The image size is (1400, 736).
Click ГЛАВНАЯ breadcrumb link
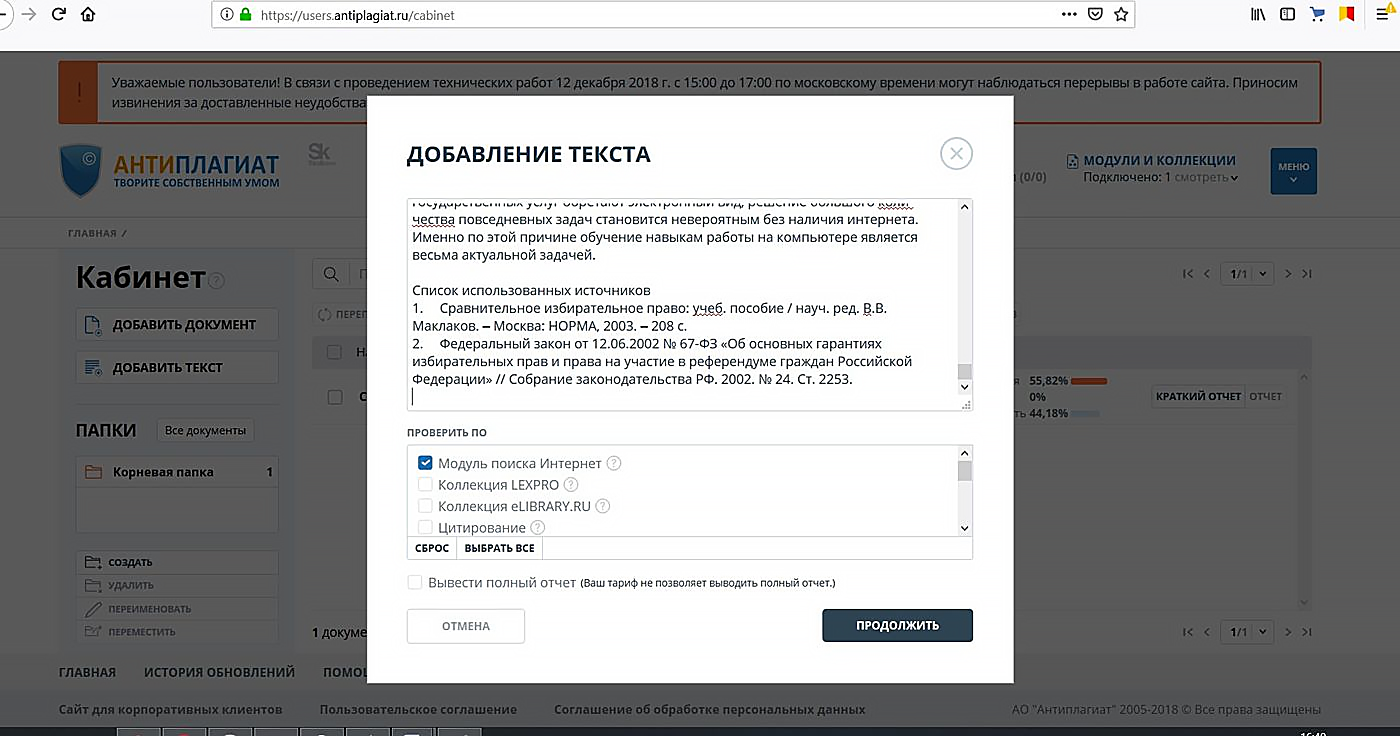click(x=92, y=233)
